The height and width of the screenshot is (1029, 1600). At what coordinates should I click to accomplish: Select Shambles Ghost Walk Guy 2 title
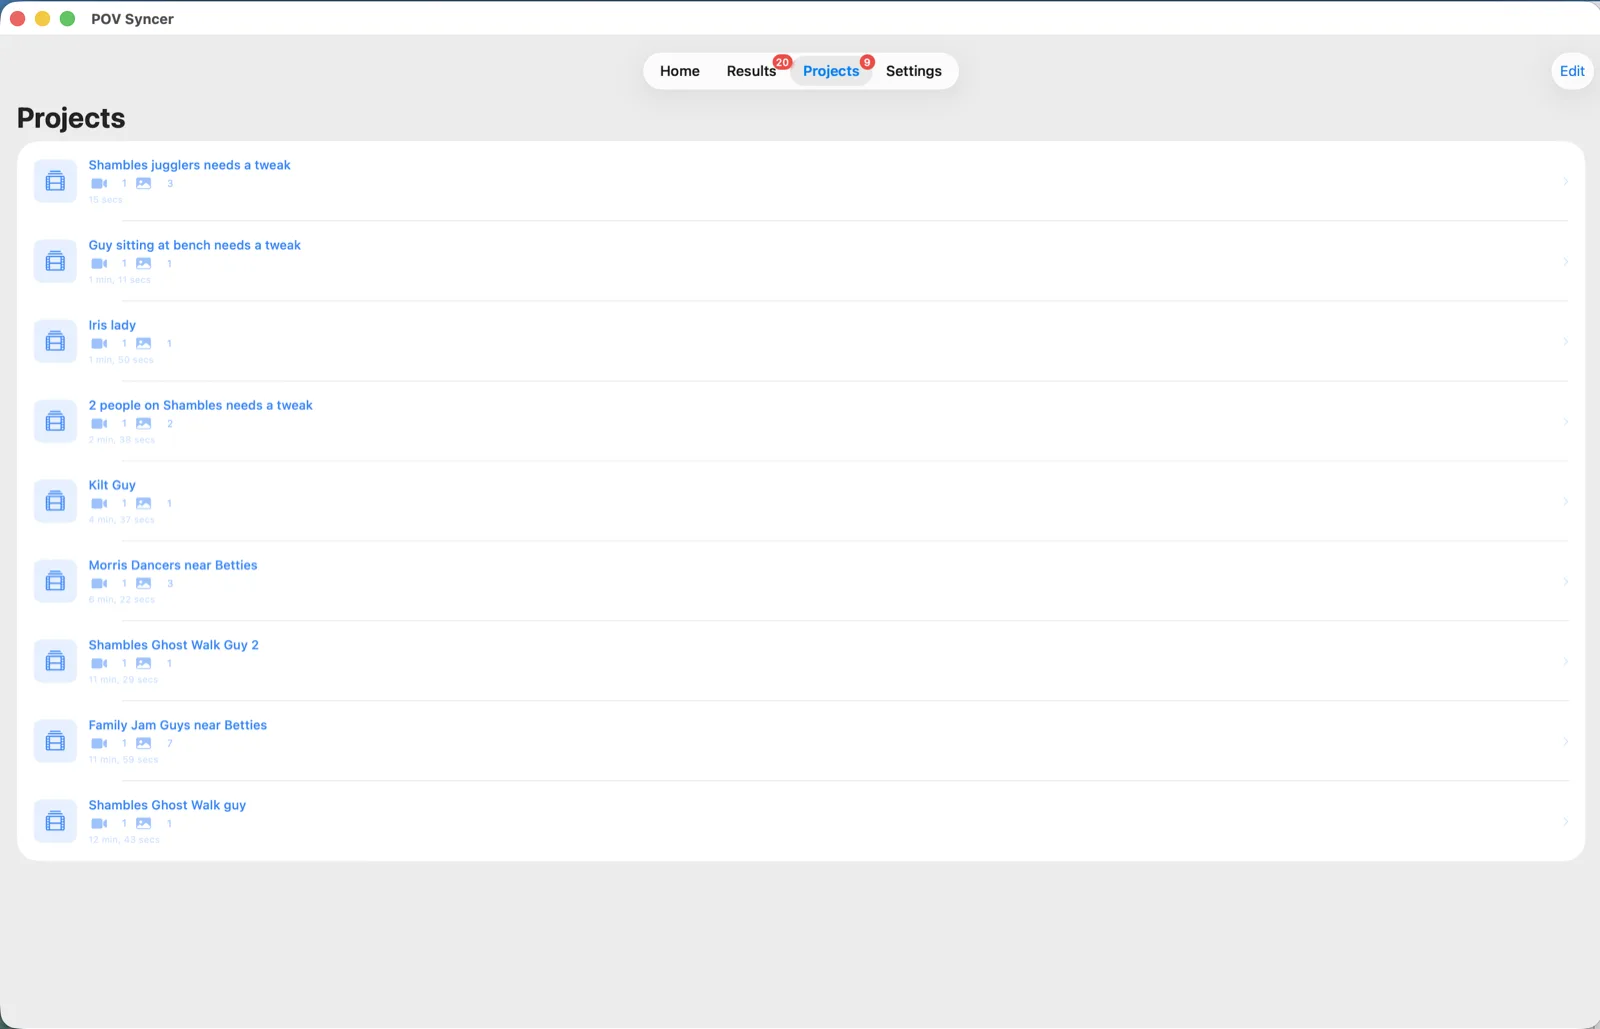click(x=173, y=645)
